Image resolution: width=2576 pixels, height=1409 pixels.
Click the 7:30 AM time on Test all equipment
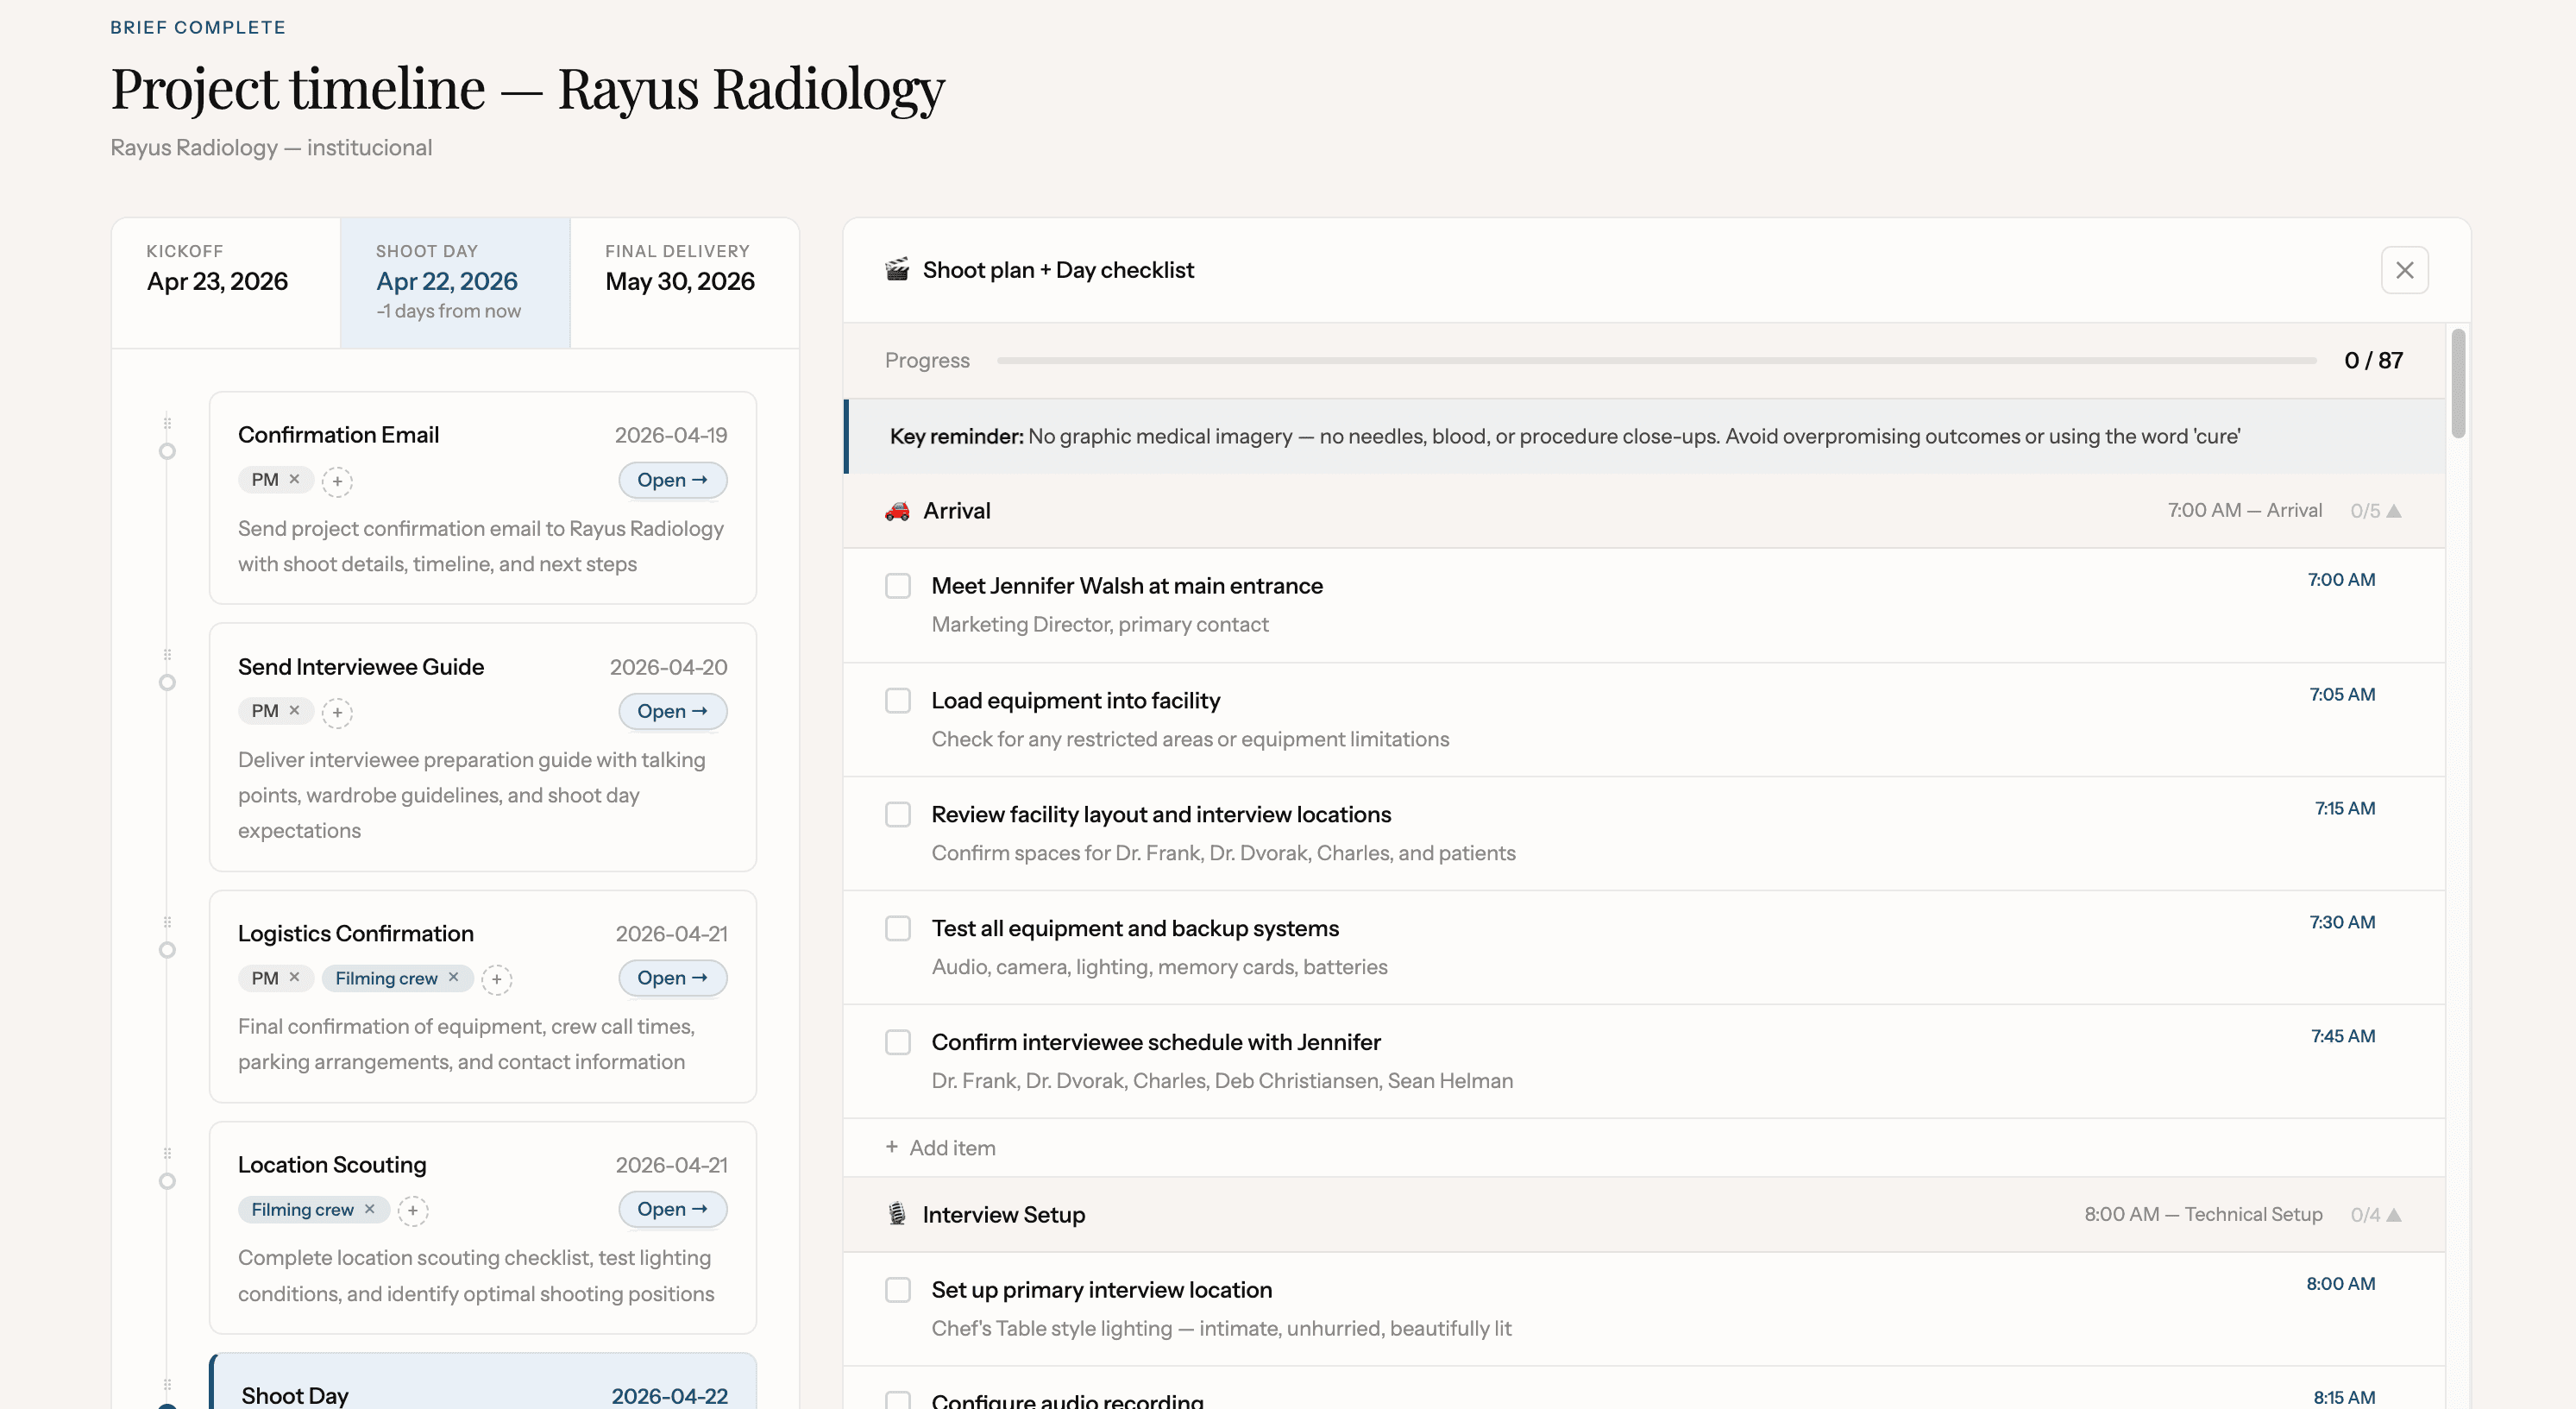pos(2342,923)
